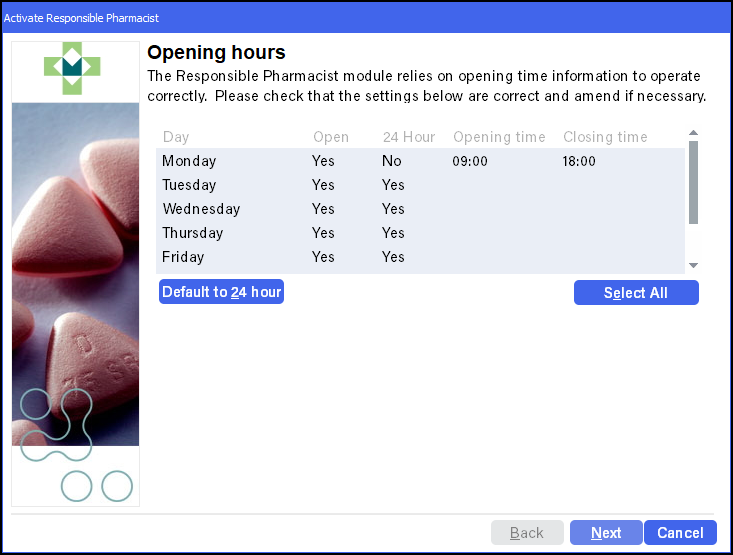Toggle Tuesday's Open value Yes
The image size is (733, 555).
click(x=323, y=185)
